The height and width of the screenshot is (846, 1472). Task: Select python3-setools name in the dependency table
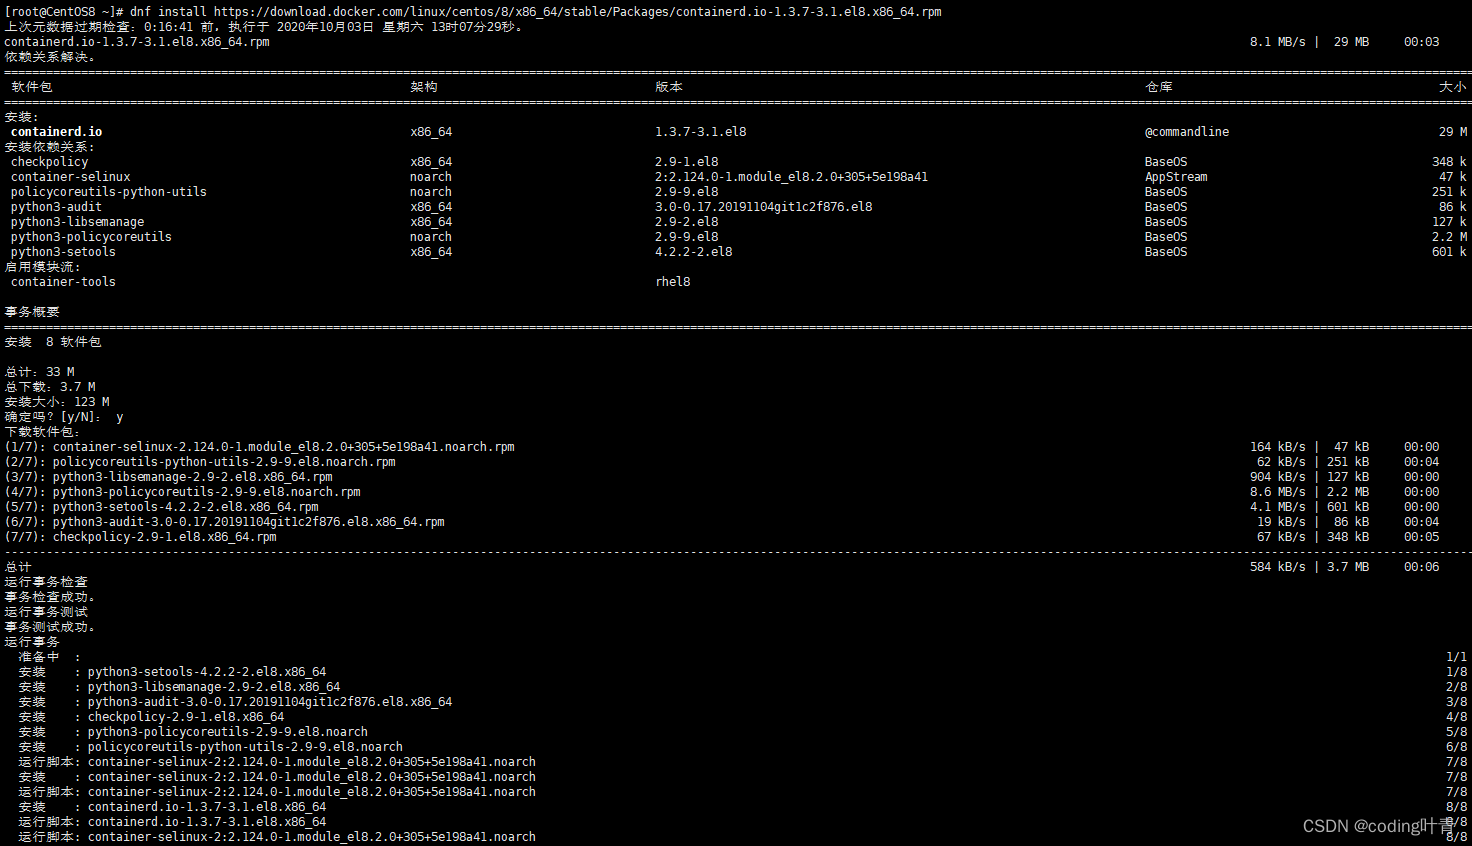point(63,252)
